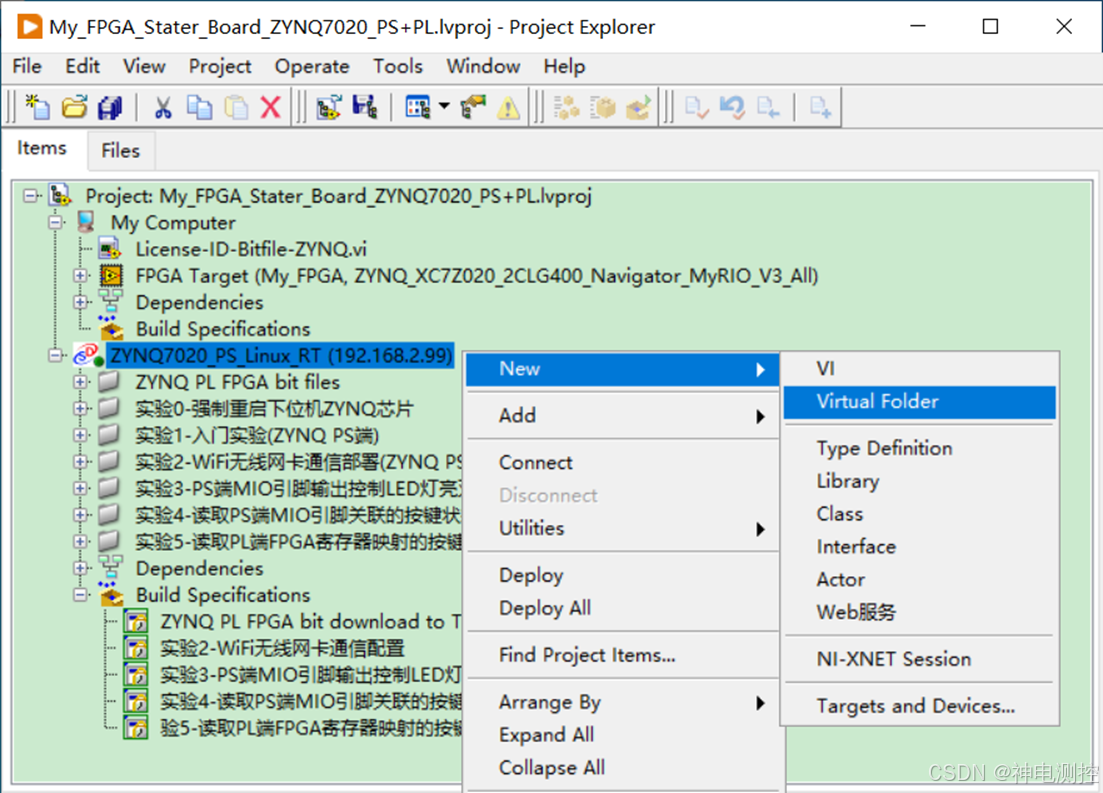Click the Build All boxes icon
Image resolution: width=1103 pixels, height=793 pixels.
[566, 107]
